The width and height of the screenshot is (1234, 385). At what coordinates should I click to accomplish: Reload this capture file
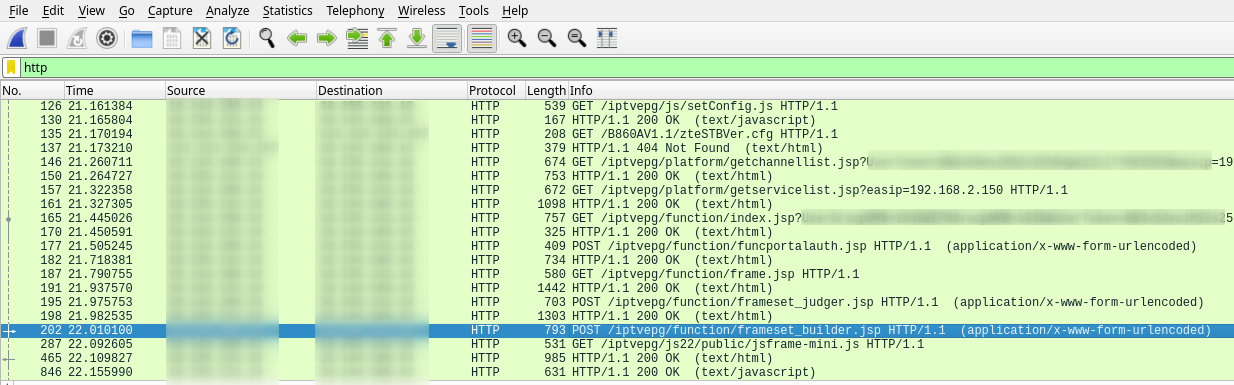(x=232, y=38)
